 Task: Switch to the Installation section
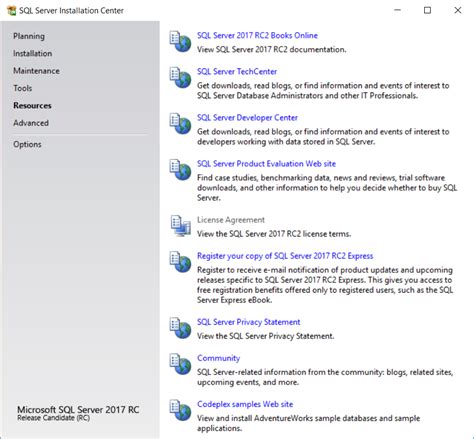pyautogui.click(x=32, y=53)
